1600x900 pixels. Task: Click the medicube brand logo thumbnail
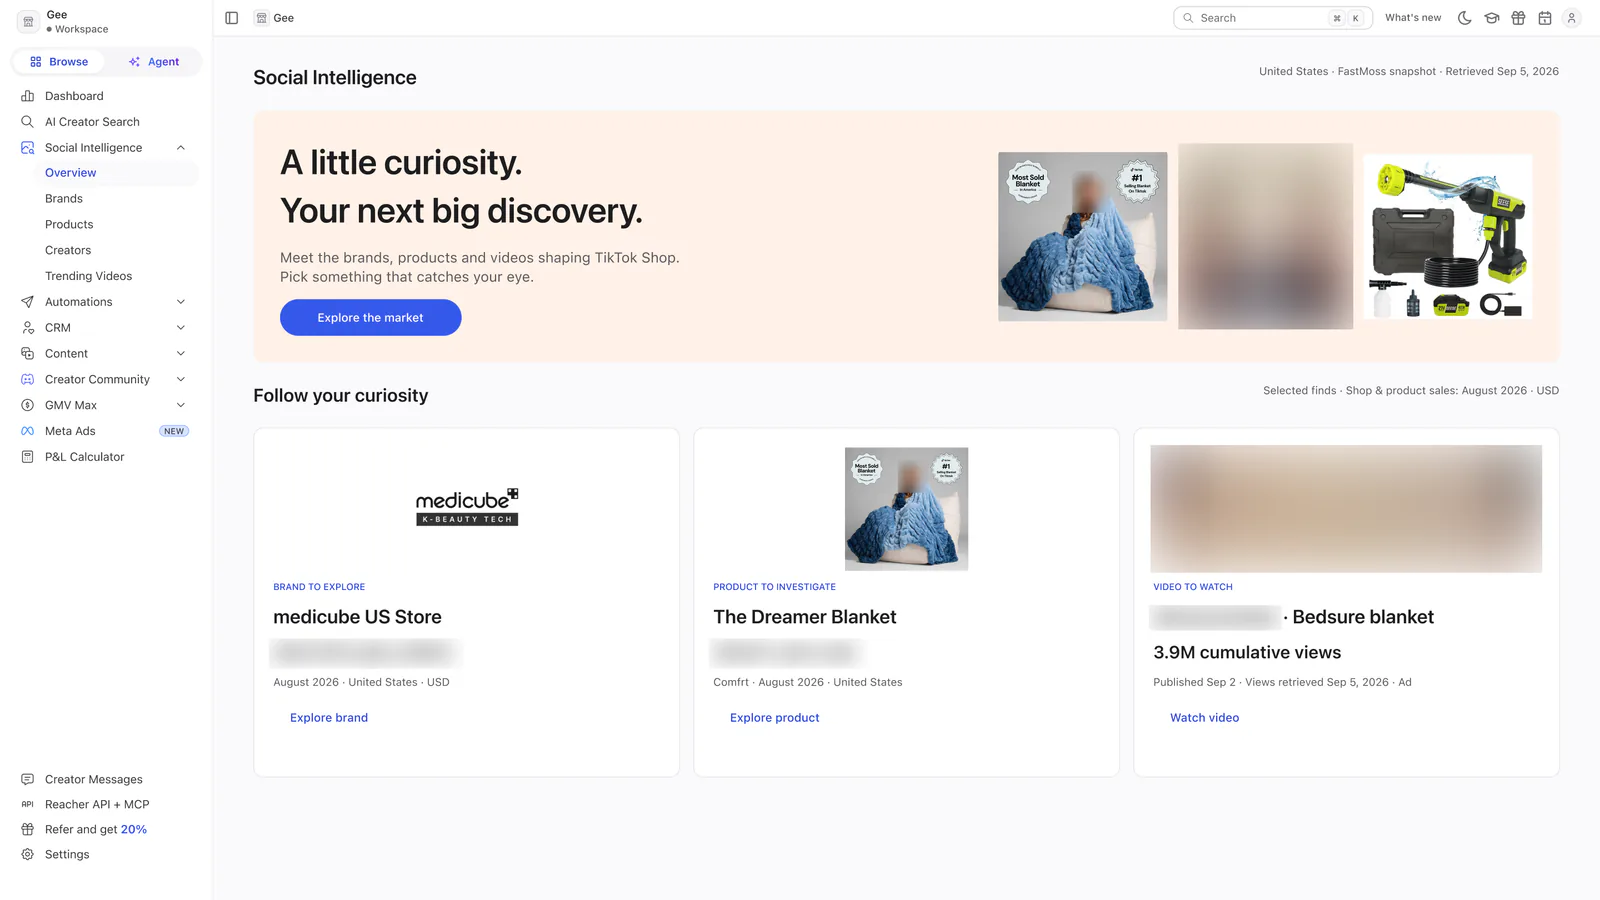467,507
